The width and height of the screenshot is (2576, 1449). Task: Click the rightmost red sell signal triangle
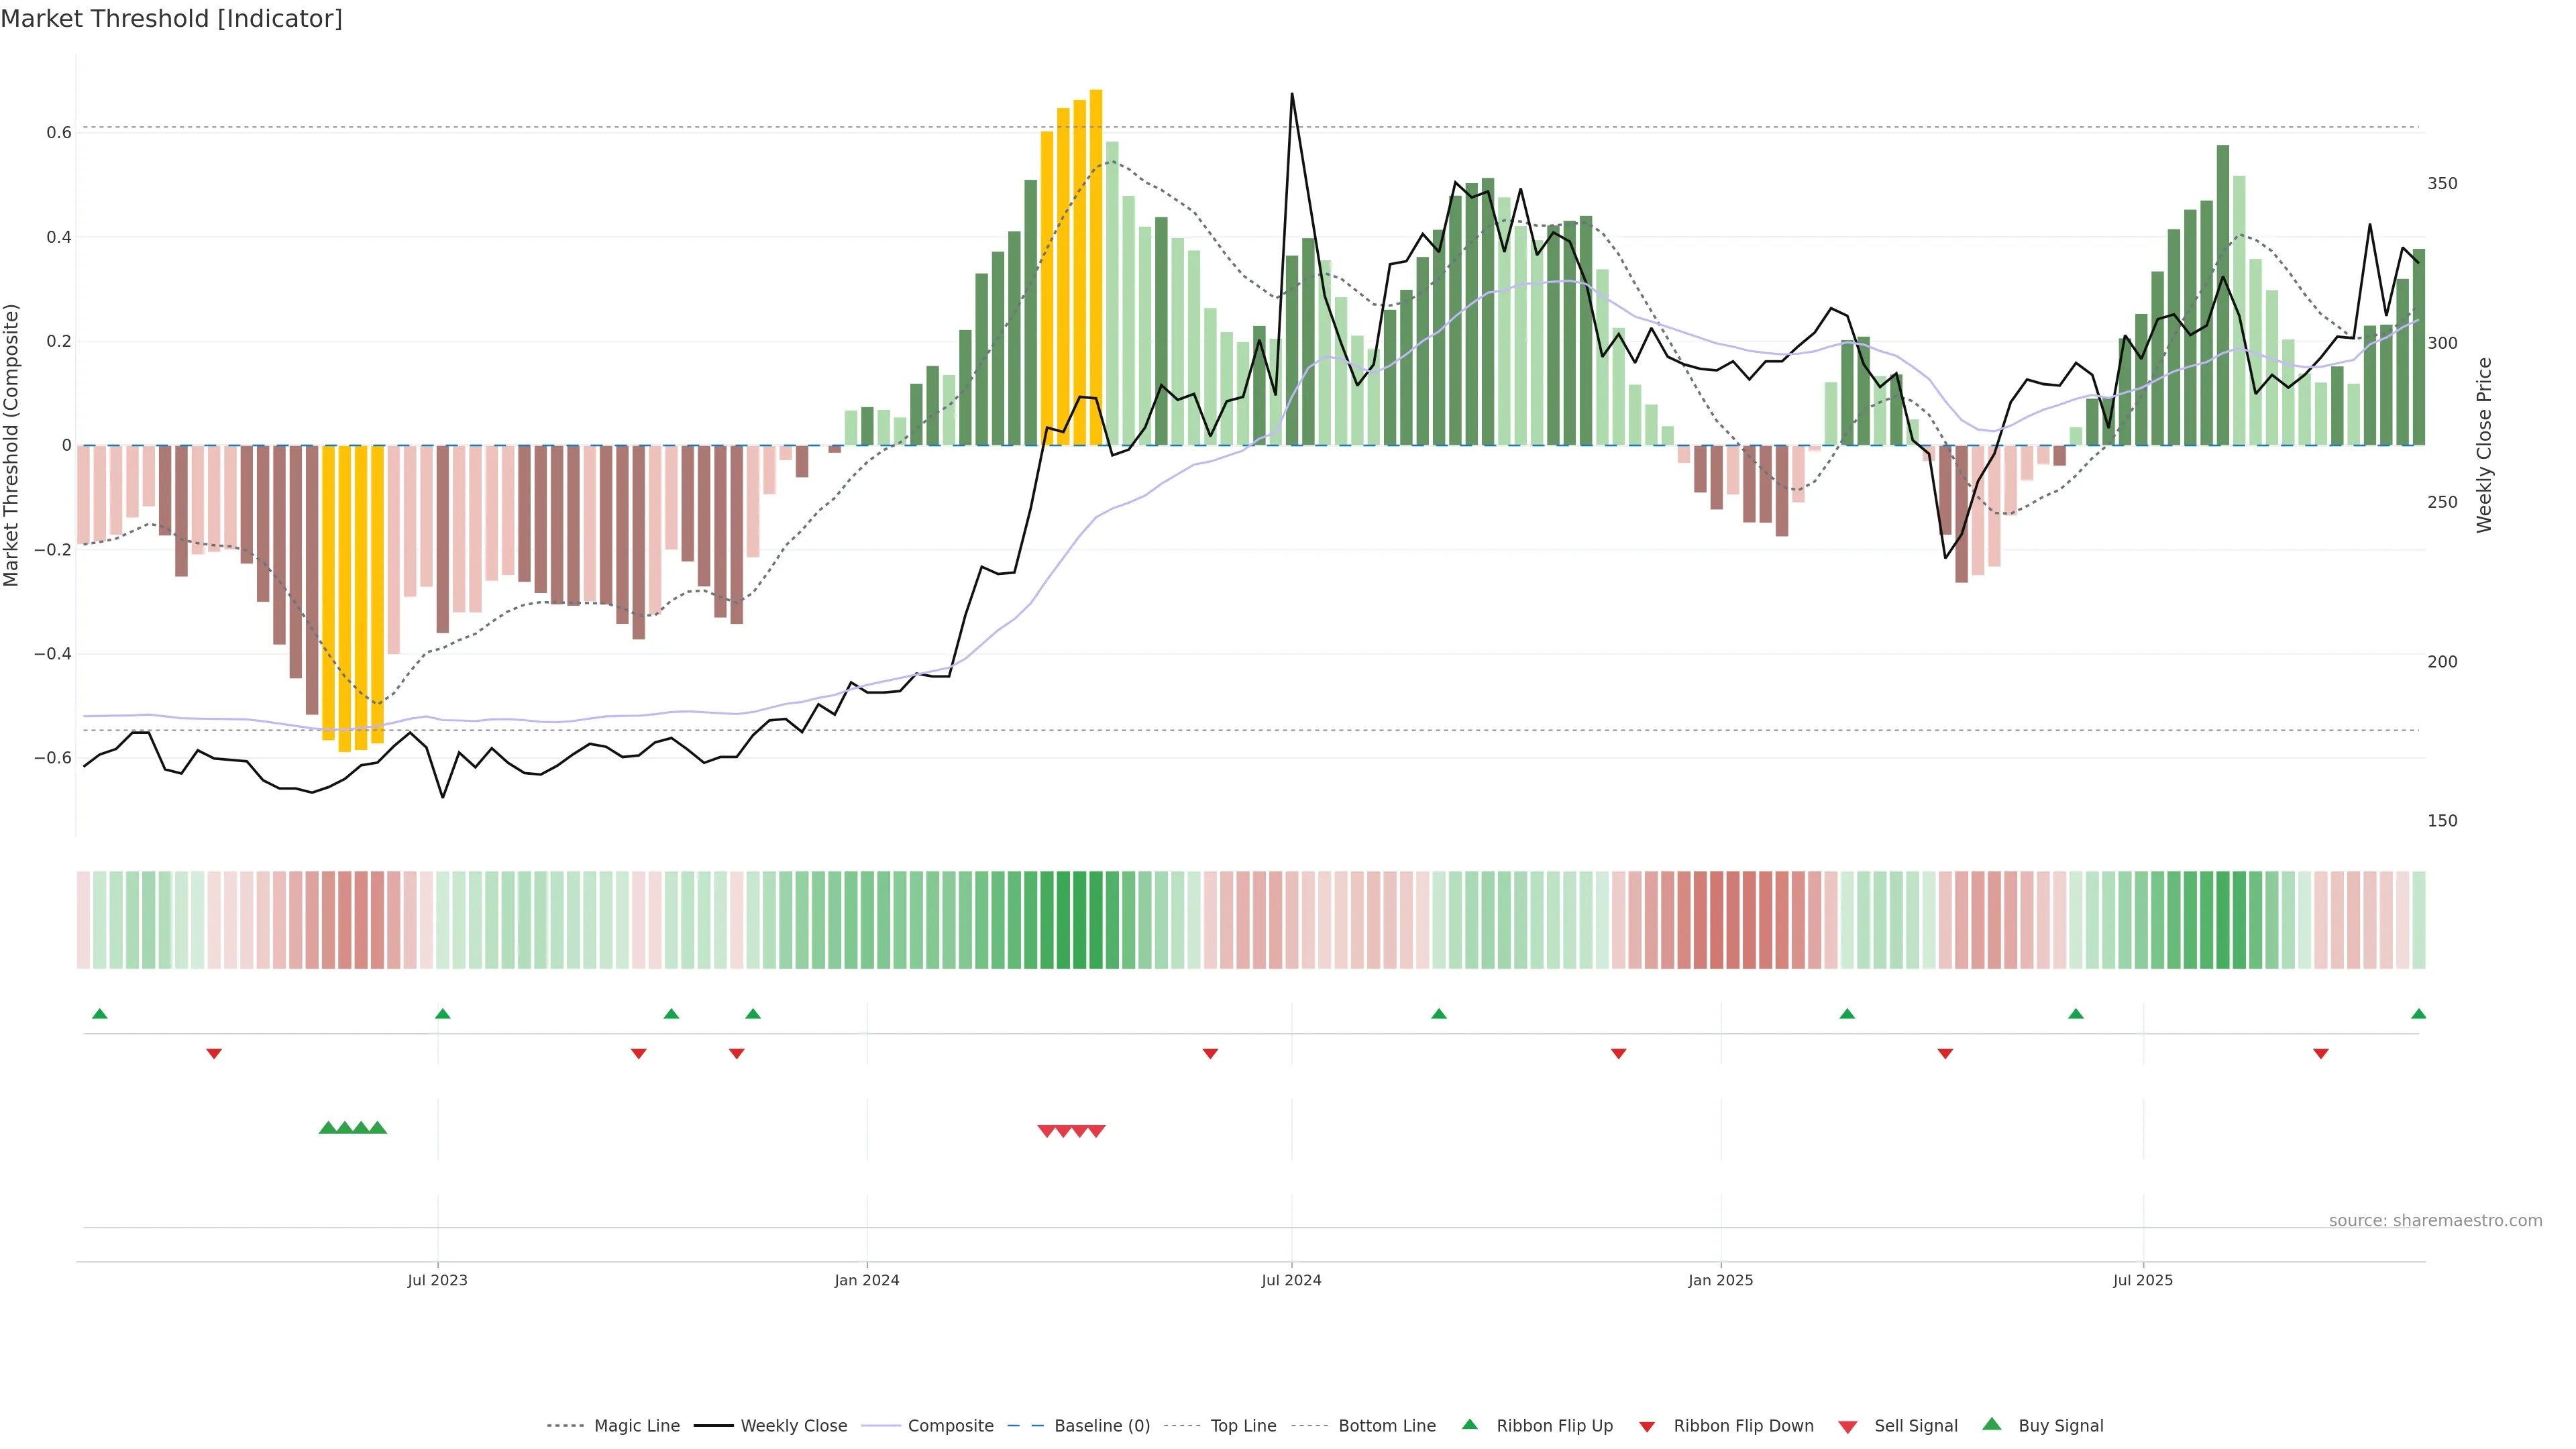[x=1097, y=1131]
